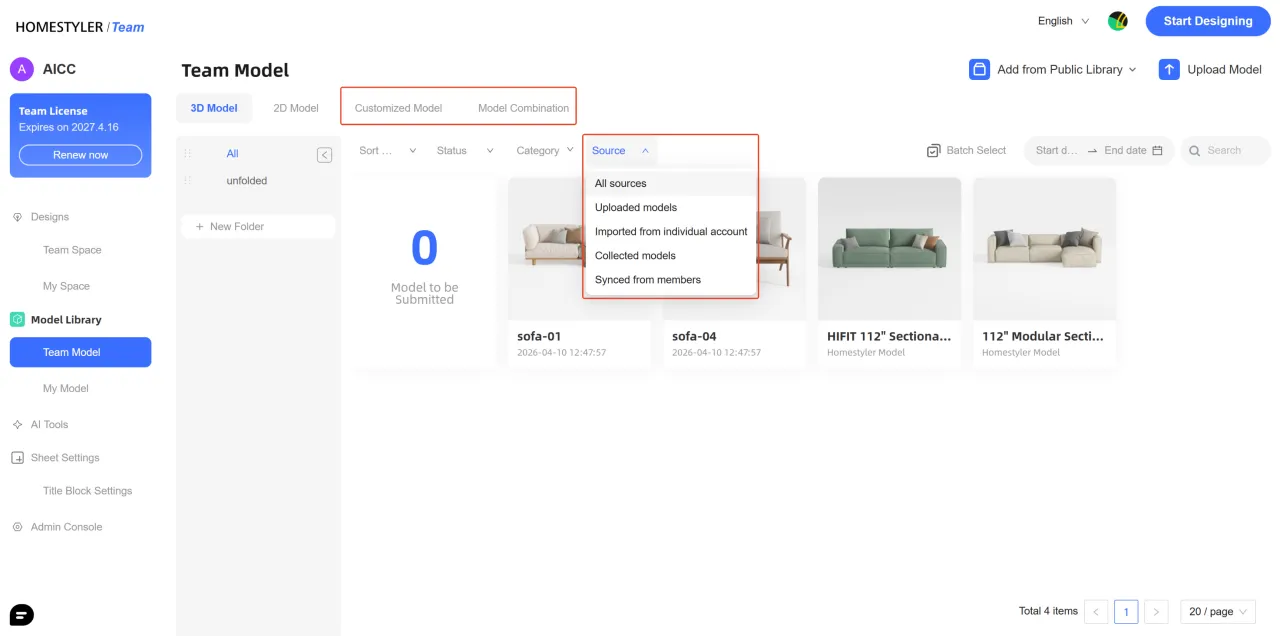Image resolution: width=1280 pixels, height=636 pixels.
Task: Enable Batch Select mode
Action: tap(966, 150)
